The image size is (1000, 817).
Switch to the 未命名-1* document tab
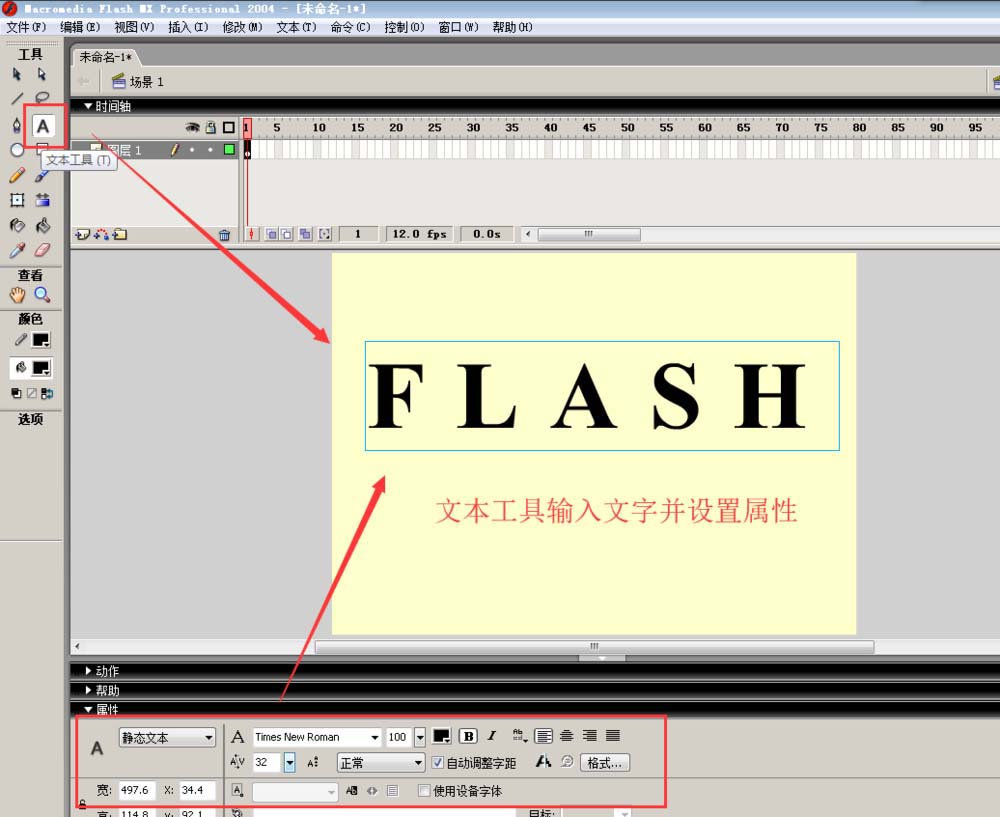click(105, 57)
